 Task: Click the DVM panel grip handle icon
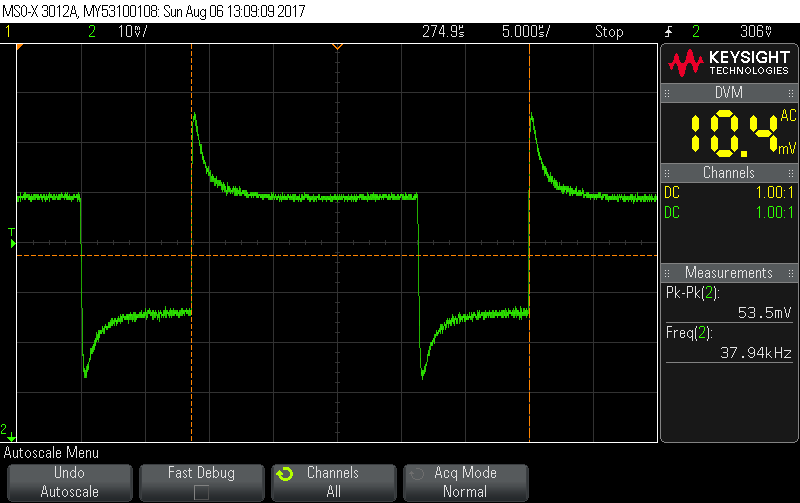pos(667,92)
